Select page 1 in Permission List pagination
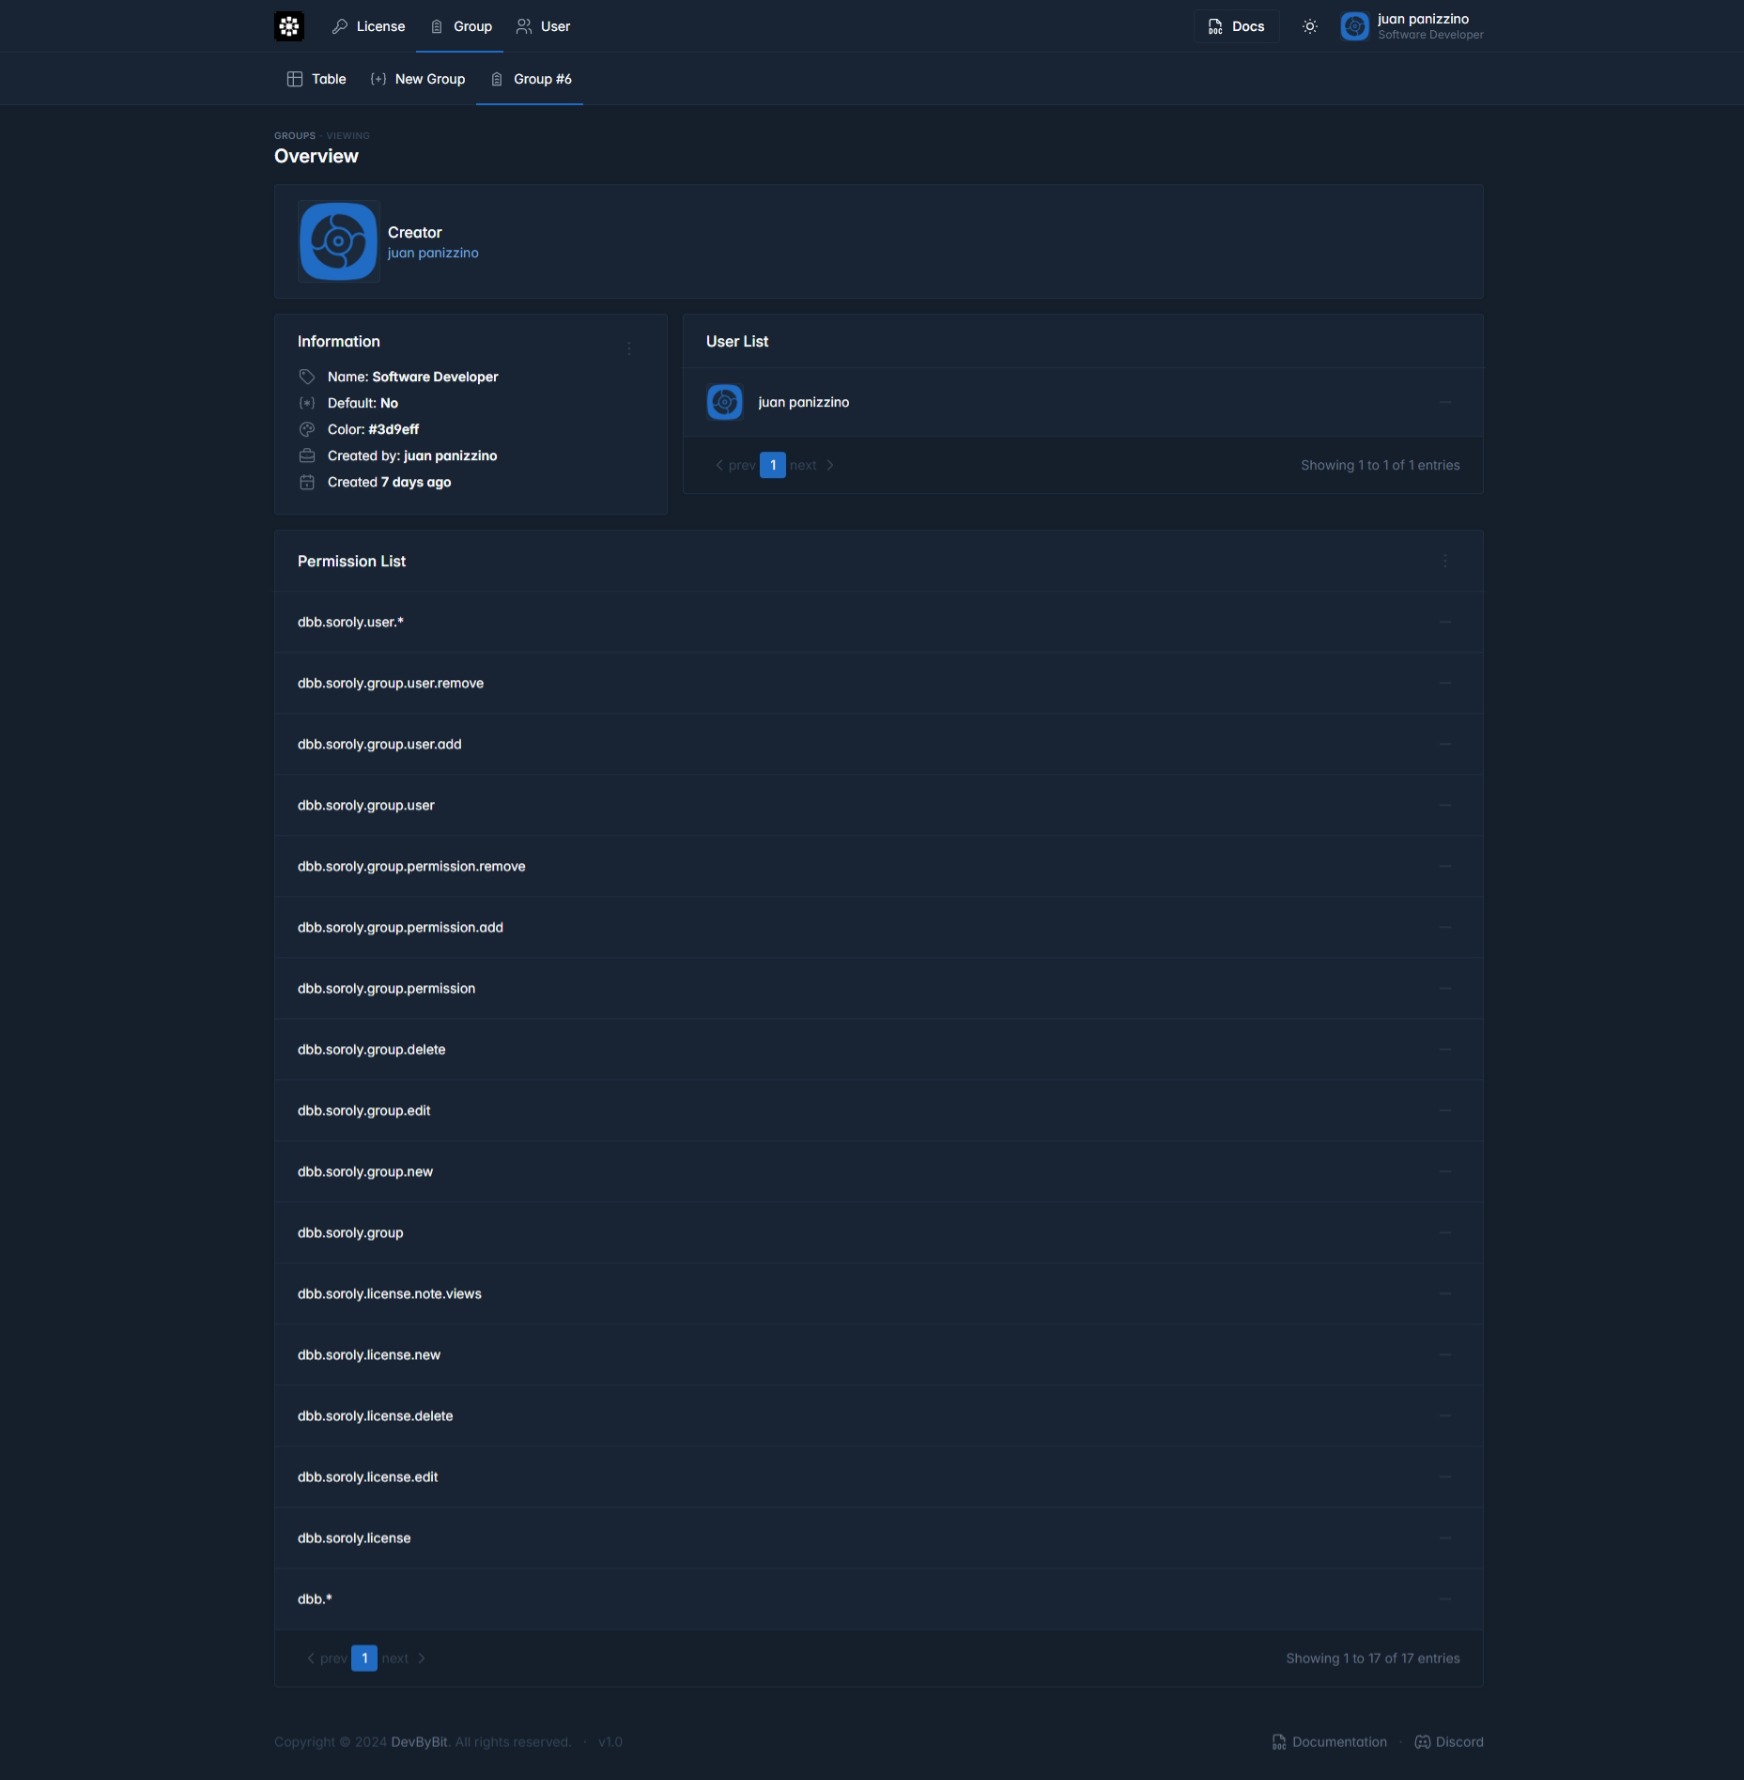The image size is (1744, 1780). click(364, 1658)
